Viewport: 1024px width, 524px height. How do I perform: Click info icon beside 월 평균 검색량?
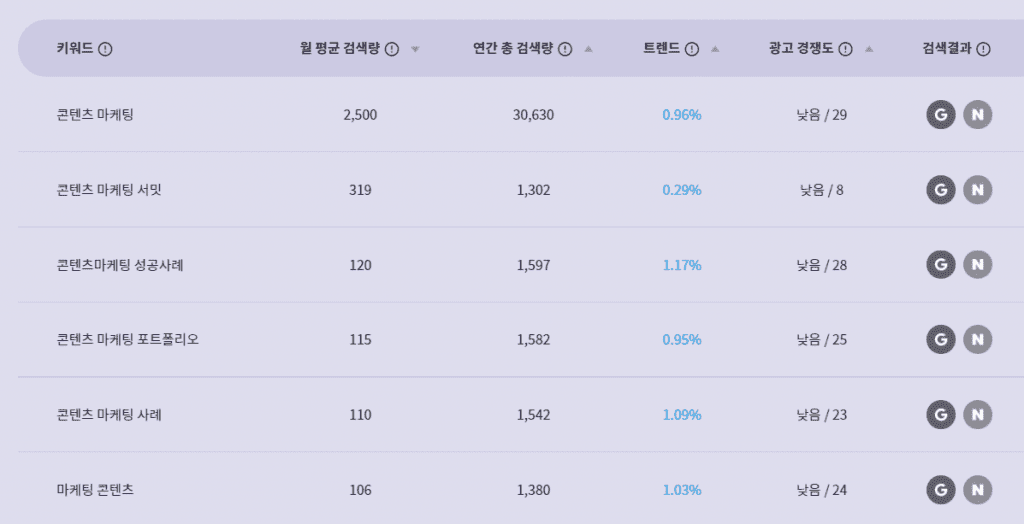[392, 49]
